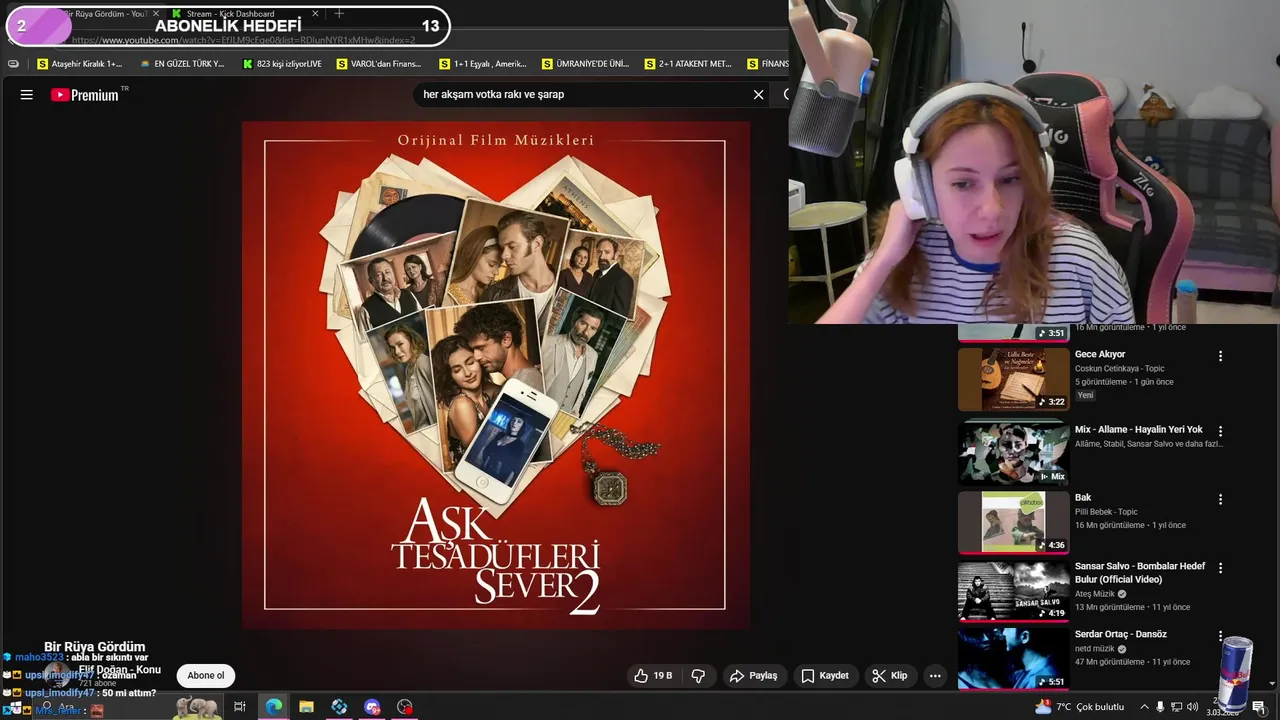Open Microsoft Edge from the taskbar
1280x720 pixels.
click(x=274, y=707)
